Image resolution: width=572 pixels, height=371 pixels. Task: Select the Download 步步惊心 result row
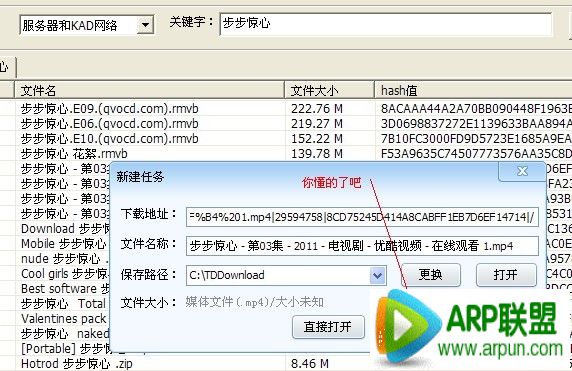(x=65, y=229)
